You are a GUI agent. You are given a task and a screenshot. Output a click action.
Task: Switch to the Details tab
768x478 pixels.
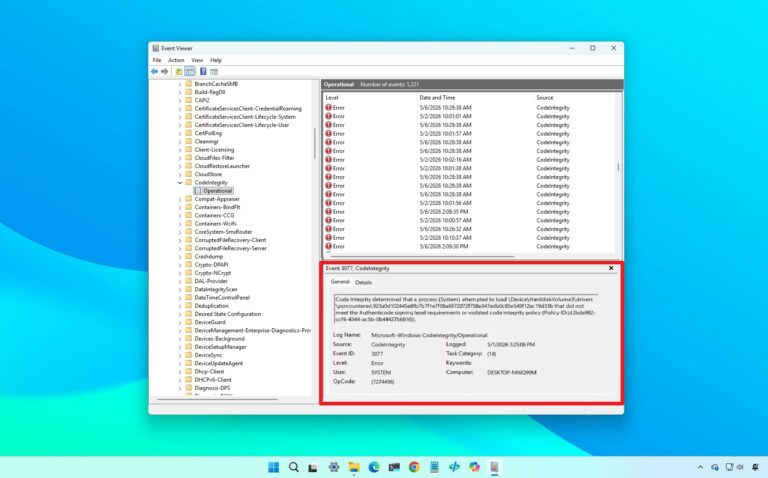tap(363, 283)
